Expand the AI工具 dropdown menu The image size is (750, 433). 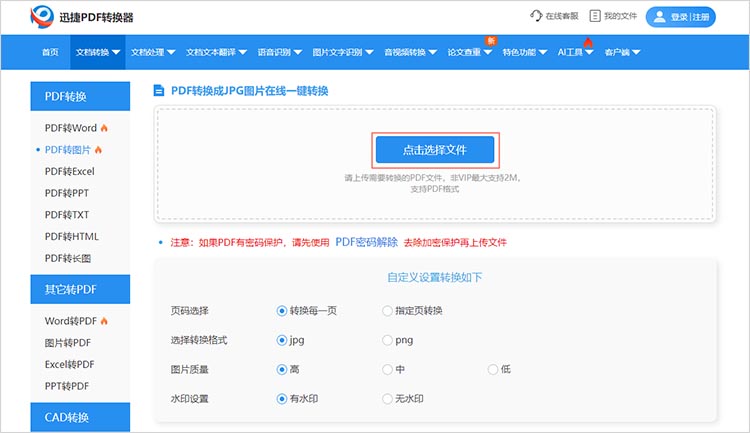575,52
